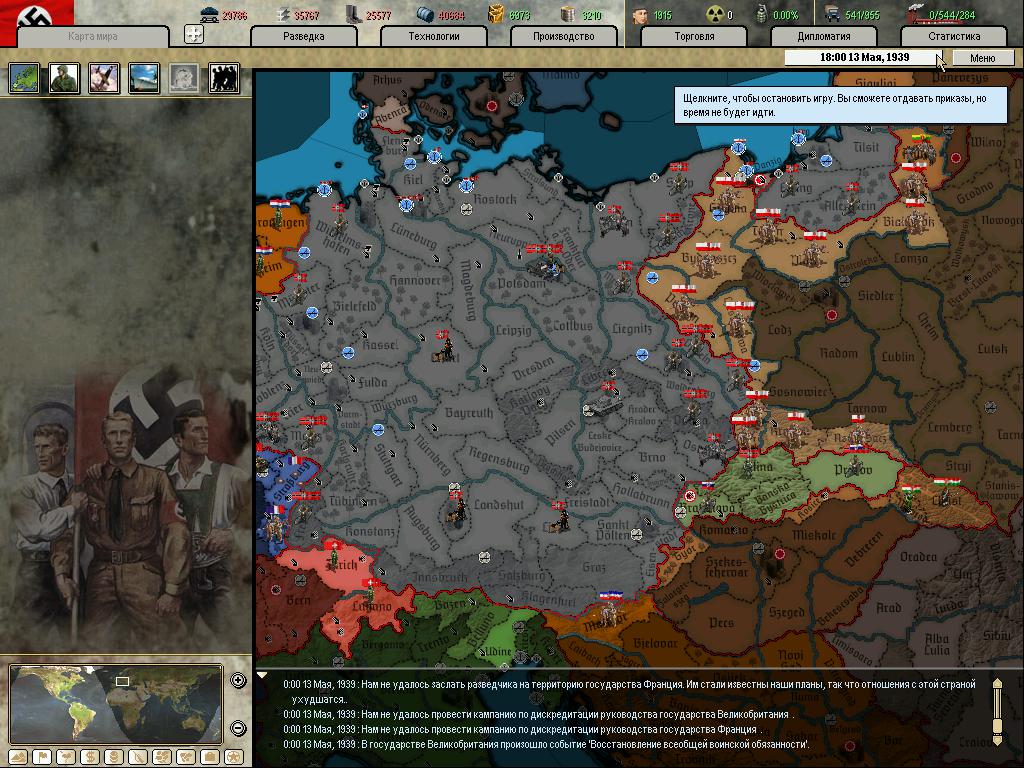
Task: Click log entry about Великобритания conscription event
Action: pyautogui.click(x=546, y=744)
